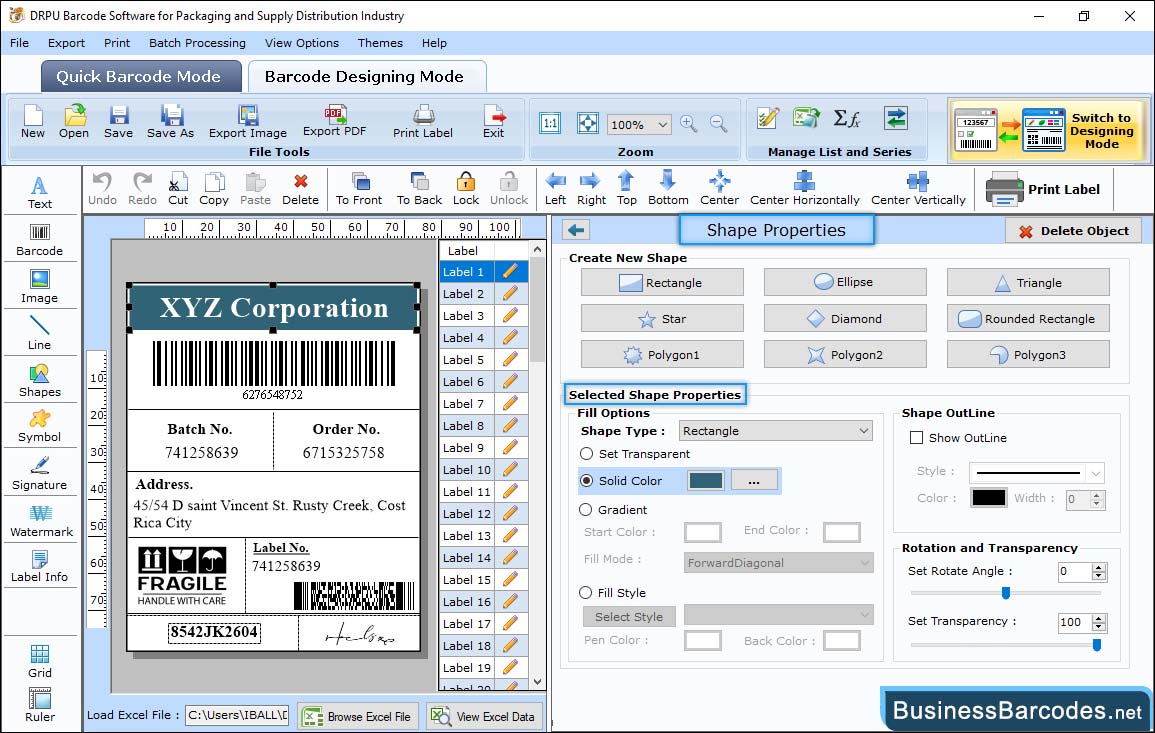Click Export PDF icon
The image size is (1155, 733).
tap(335, 114)
